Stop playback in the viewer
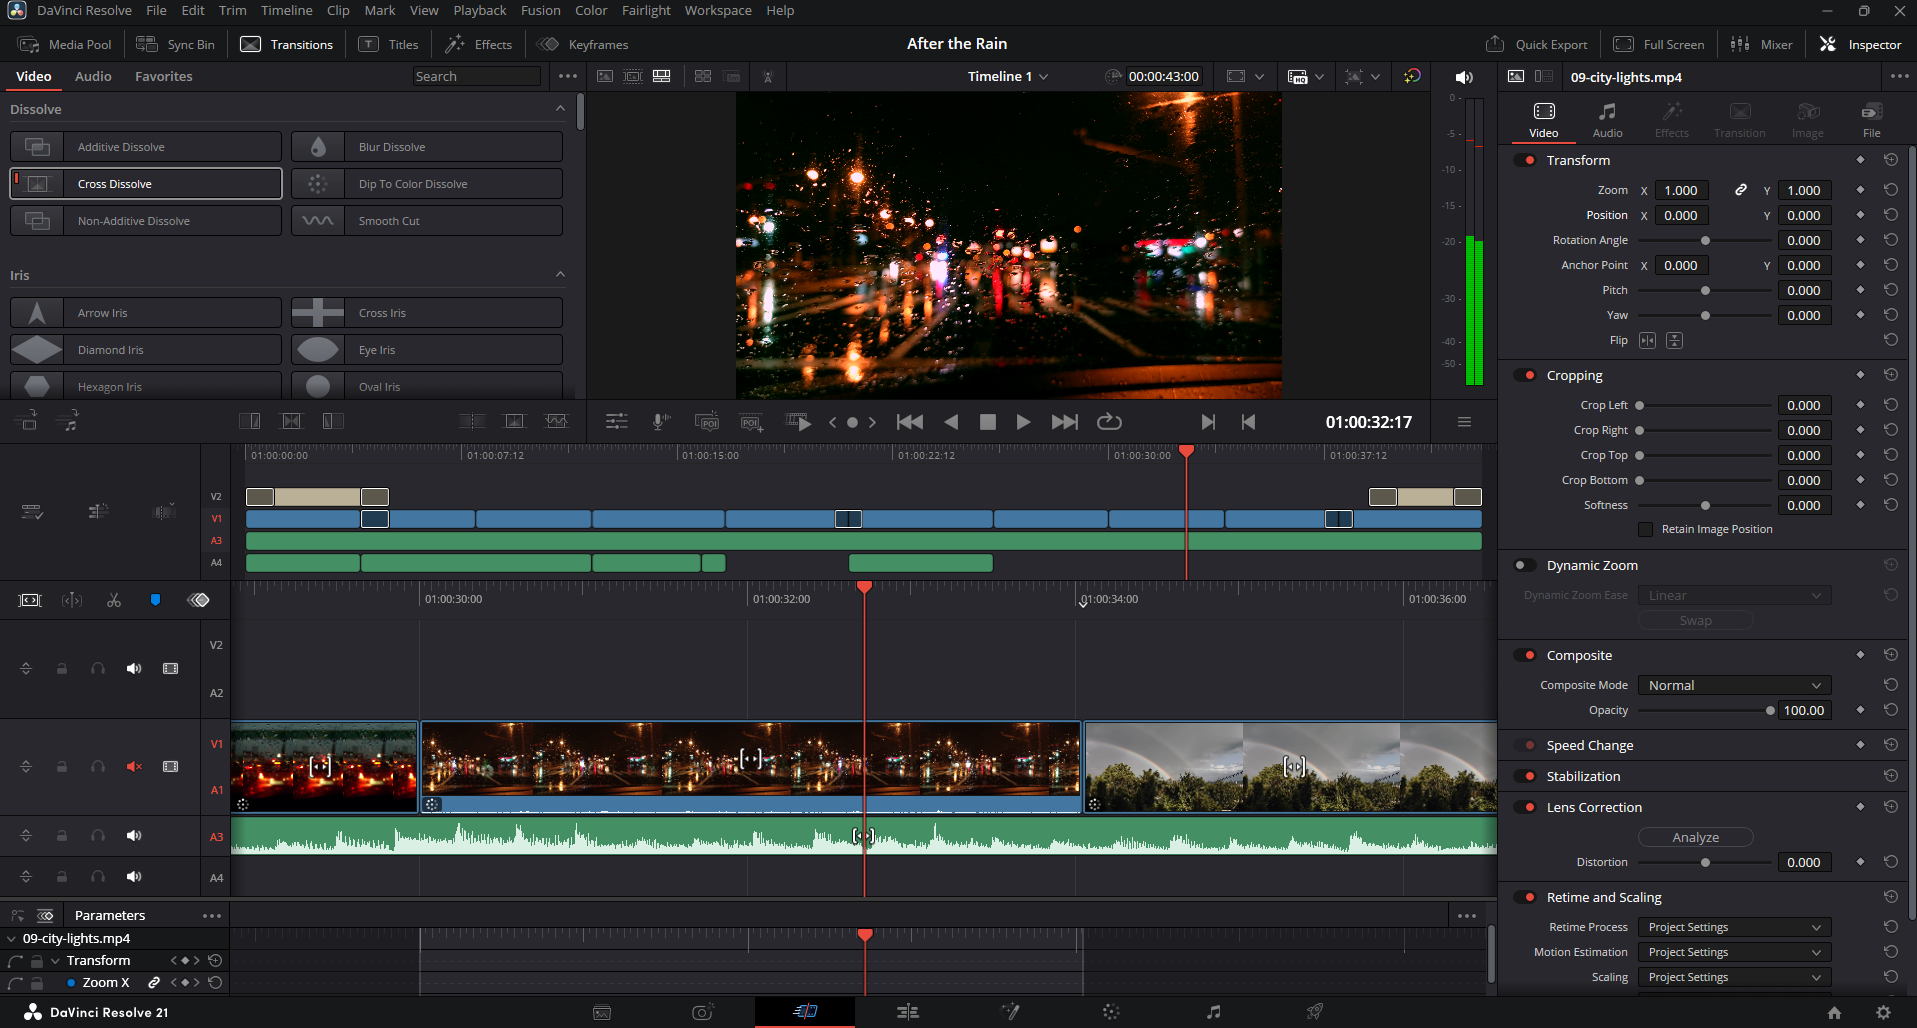Viewport: 1917px width, 1028px height. 988,422
